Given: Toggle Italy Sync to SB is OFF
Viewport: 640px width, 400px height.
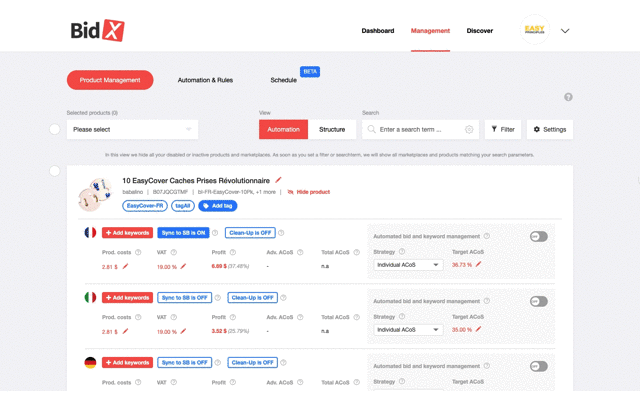Looking at the screenshot, I should click(184, 298).
